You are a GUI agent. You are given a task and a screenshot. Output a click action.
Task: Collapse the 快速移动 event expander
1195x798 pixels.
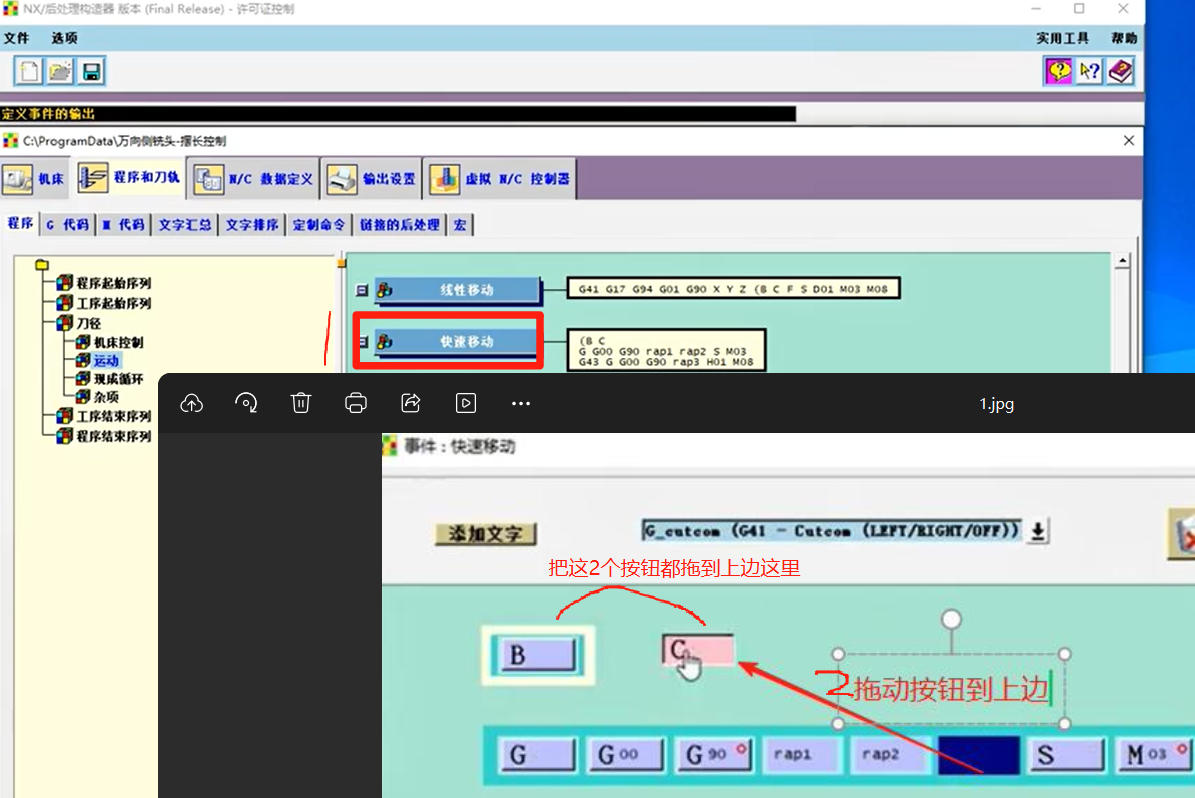point(364,342)
